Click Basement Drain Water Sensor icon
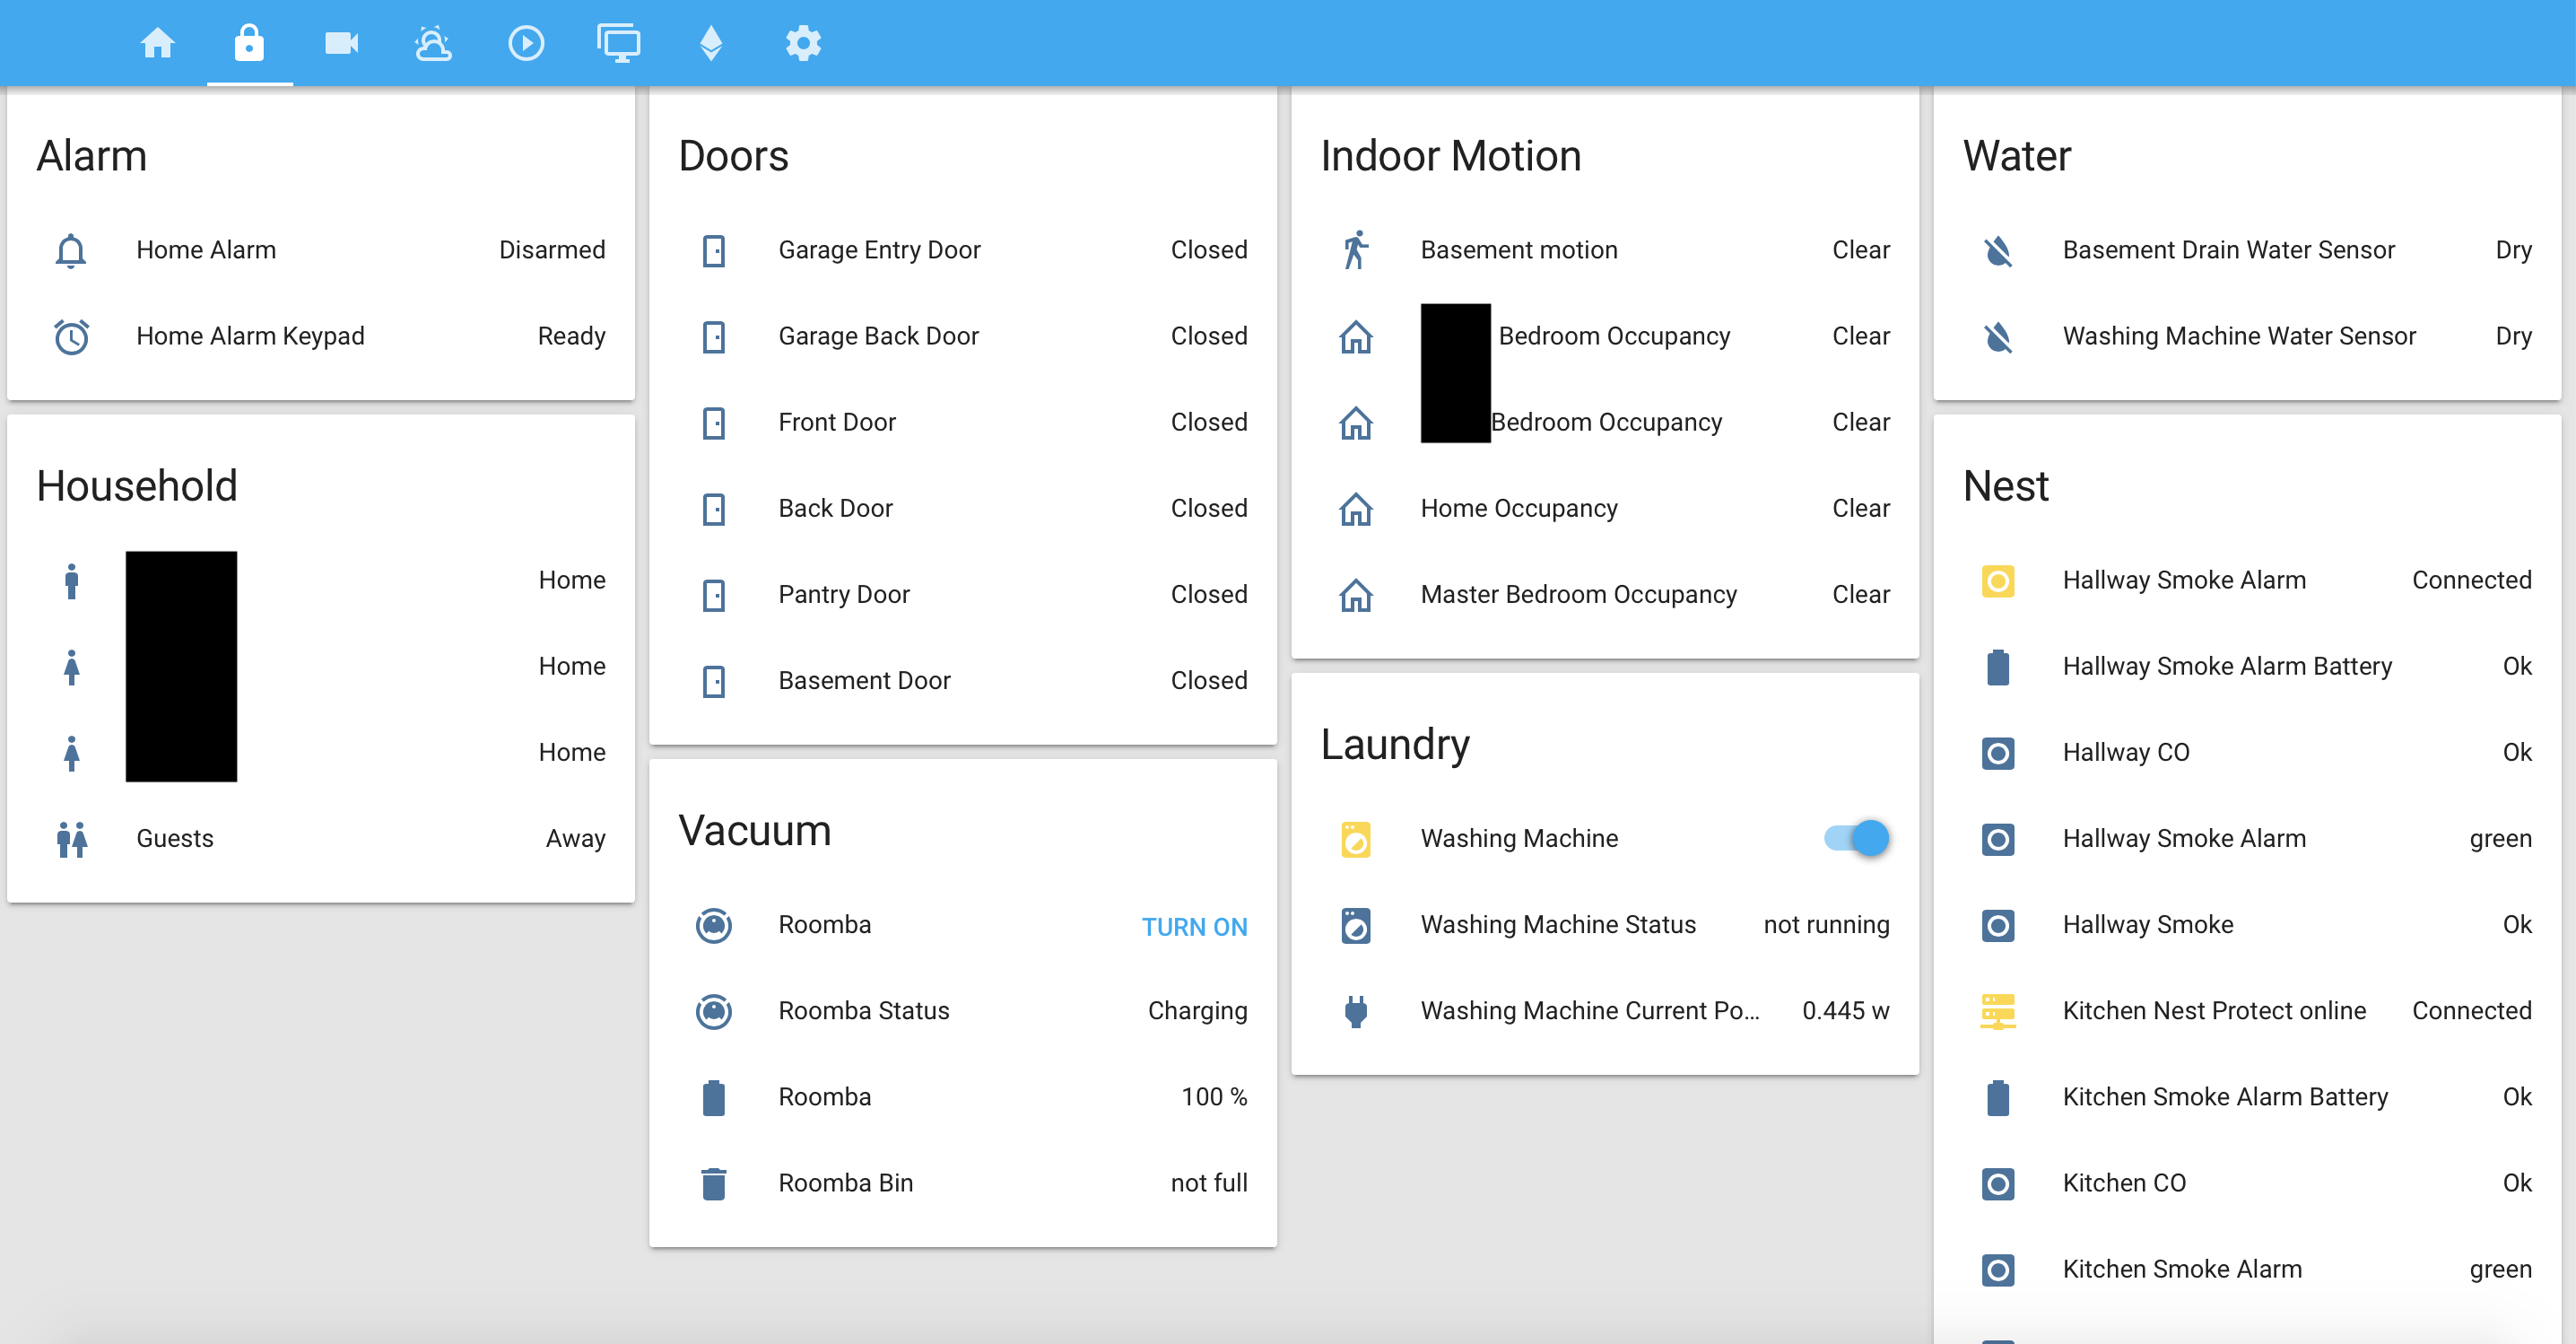Viewport: 2576px width, 1344px height. tap(1997, 250)
